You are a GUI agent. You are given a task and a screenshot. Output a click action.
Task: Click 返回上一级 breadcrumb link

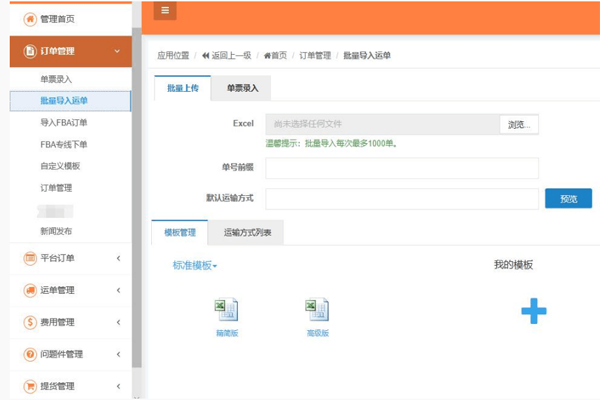pos(230,56)
